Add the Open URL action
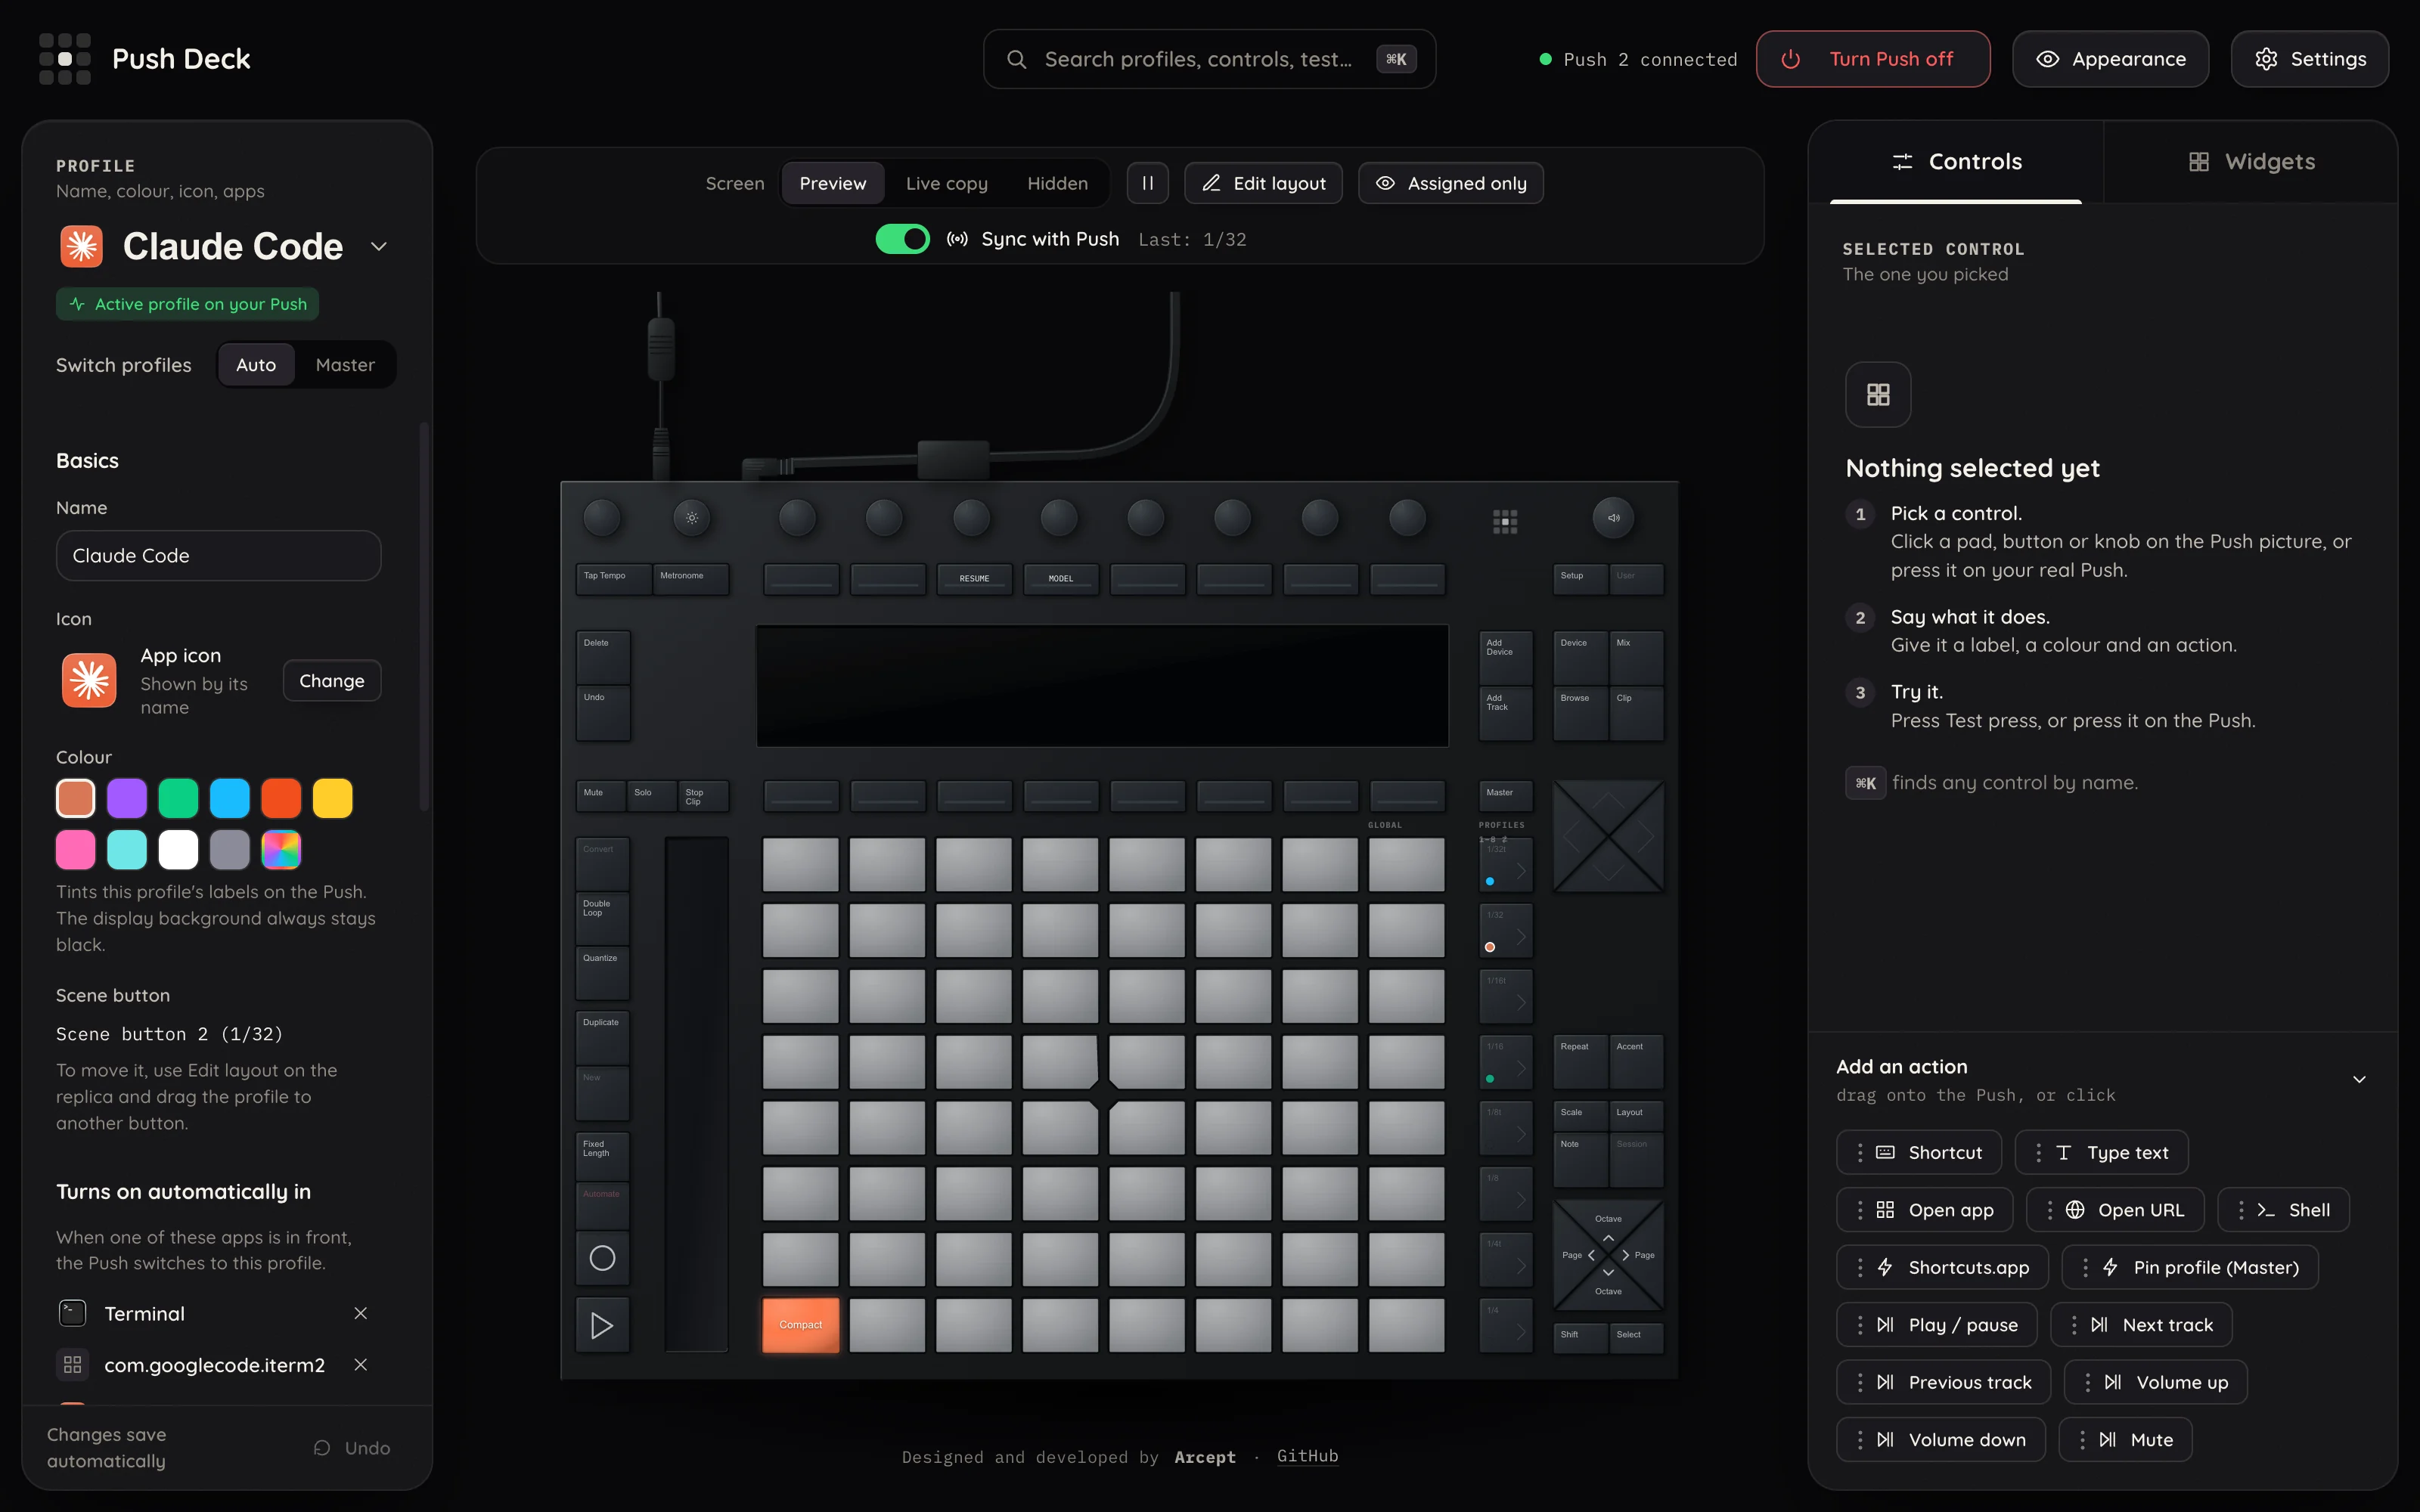Screen dimensions: 2420x1512 [2115, 1210]
